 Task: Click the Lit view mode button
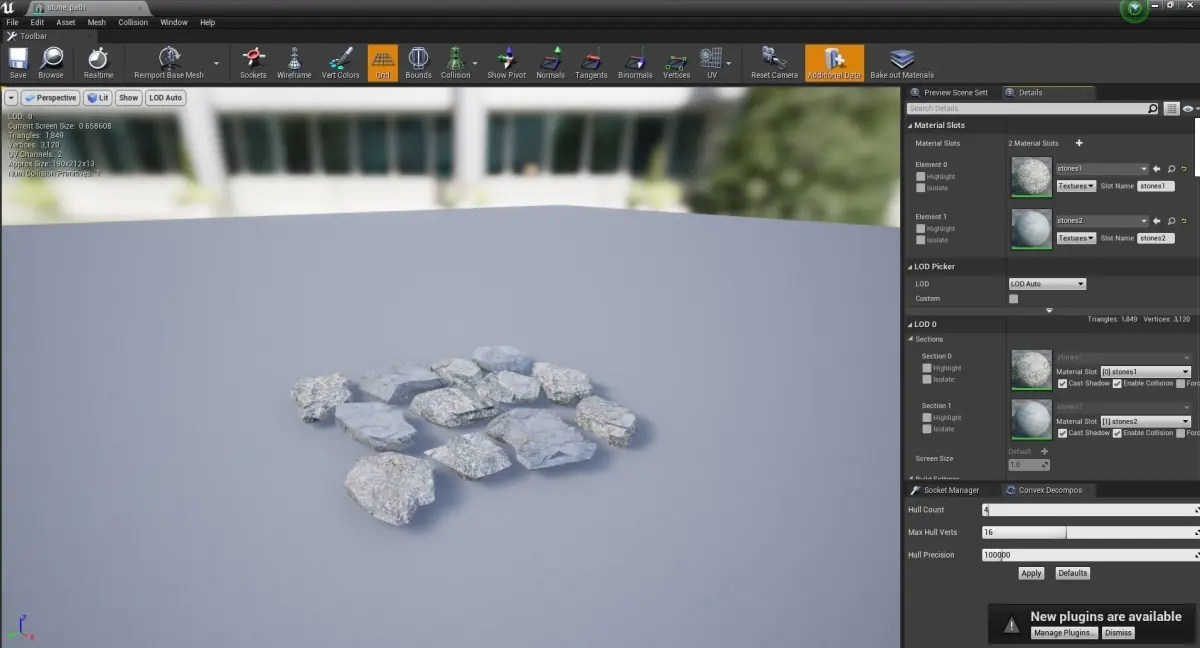point(98,98)
